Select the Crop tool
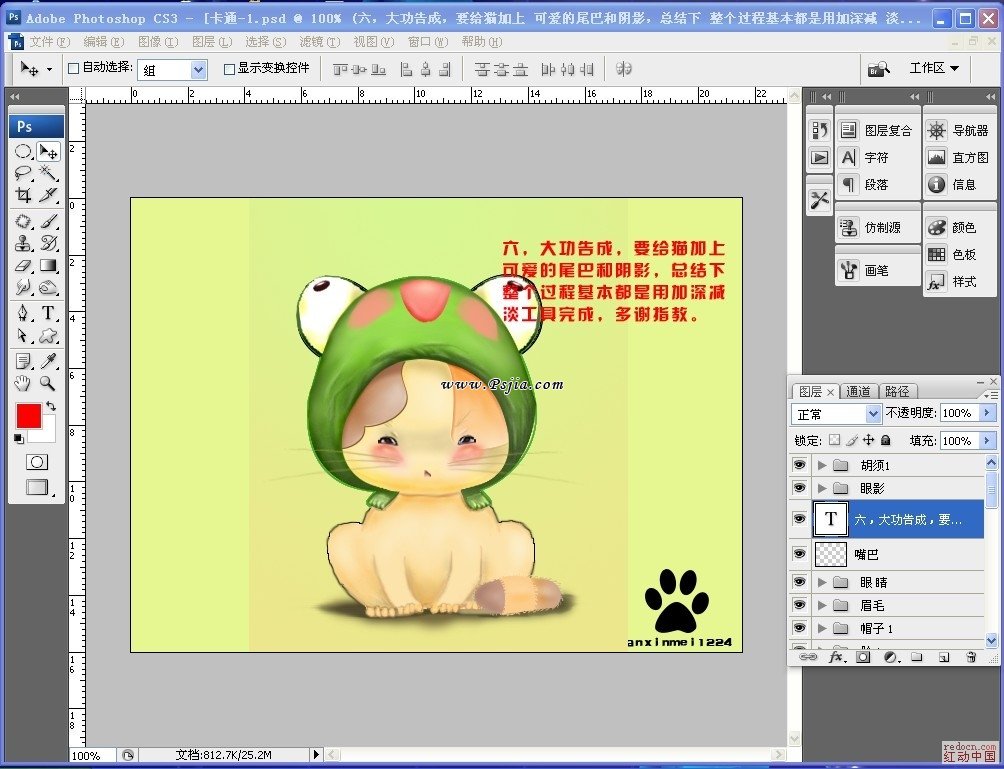 (23, 195)
